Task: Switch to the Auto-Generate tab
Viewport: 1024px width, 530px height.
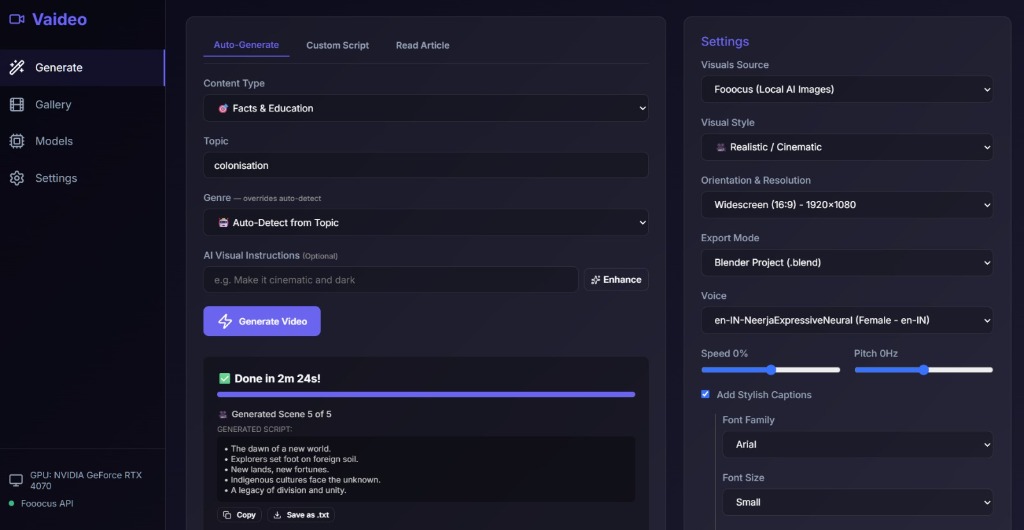Action: tap(246, 45)
